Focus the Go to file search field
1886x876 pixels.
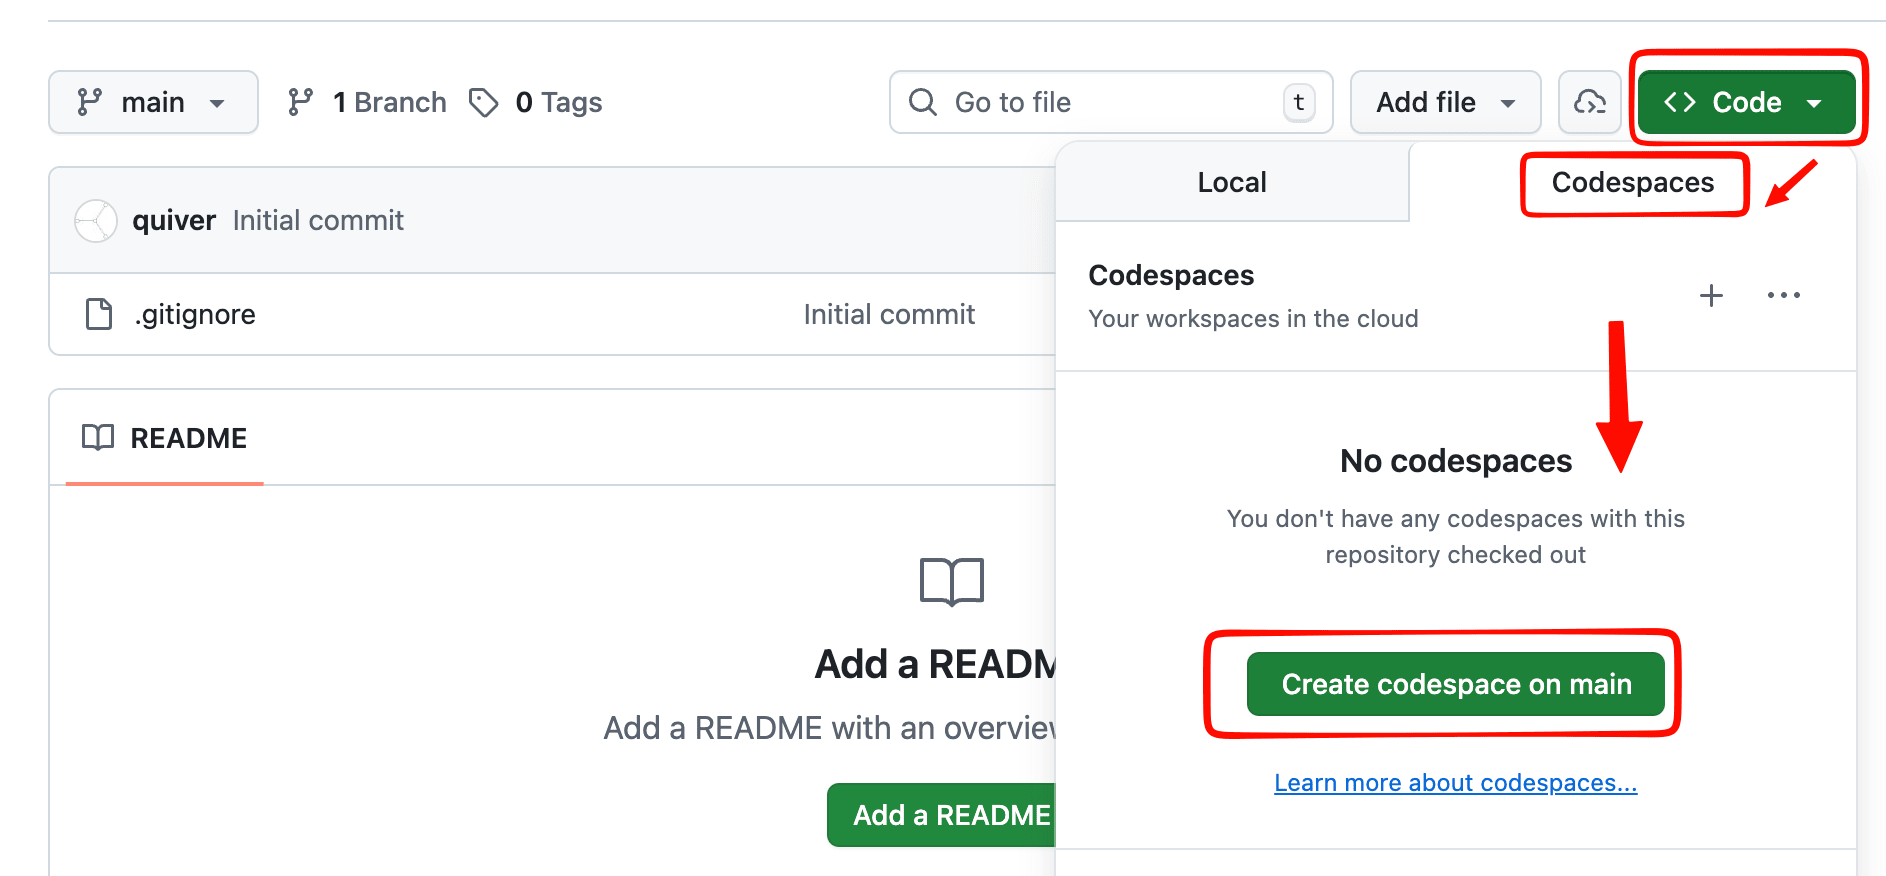[x=1110, y=102]
